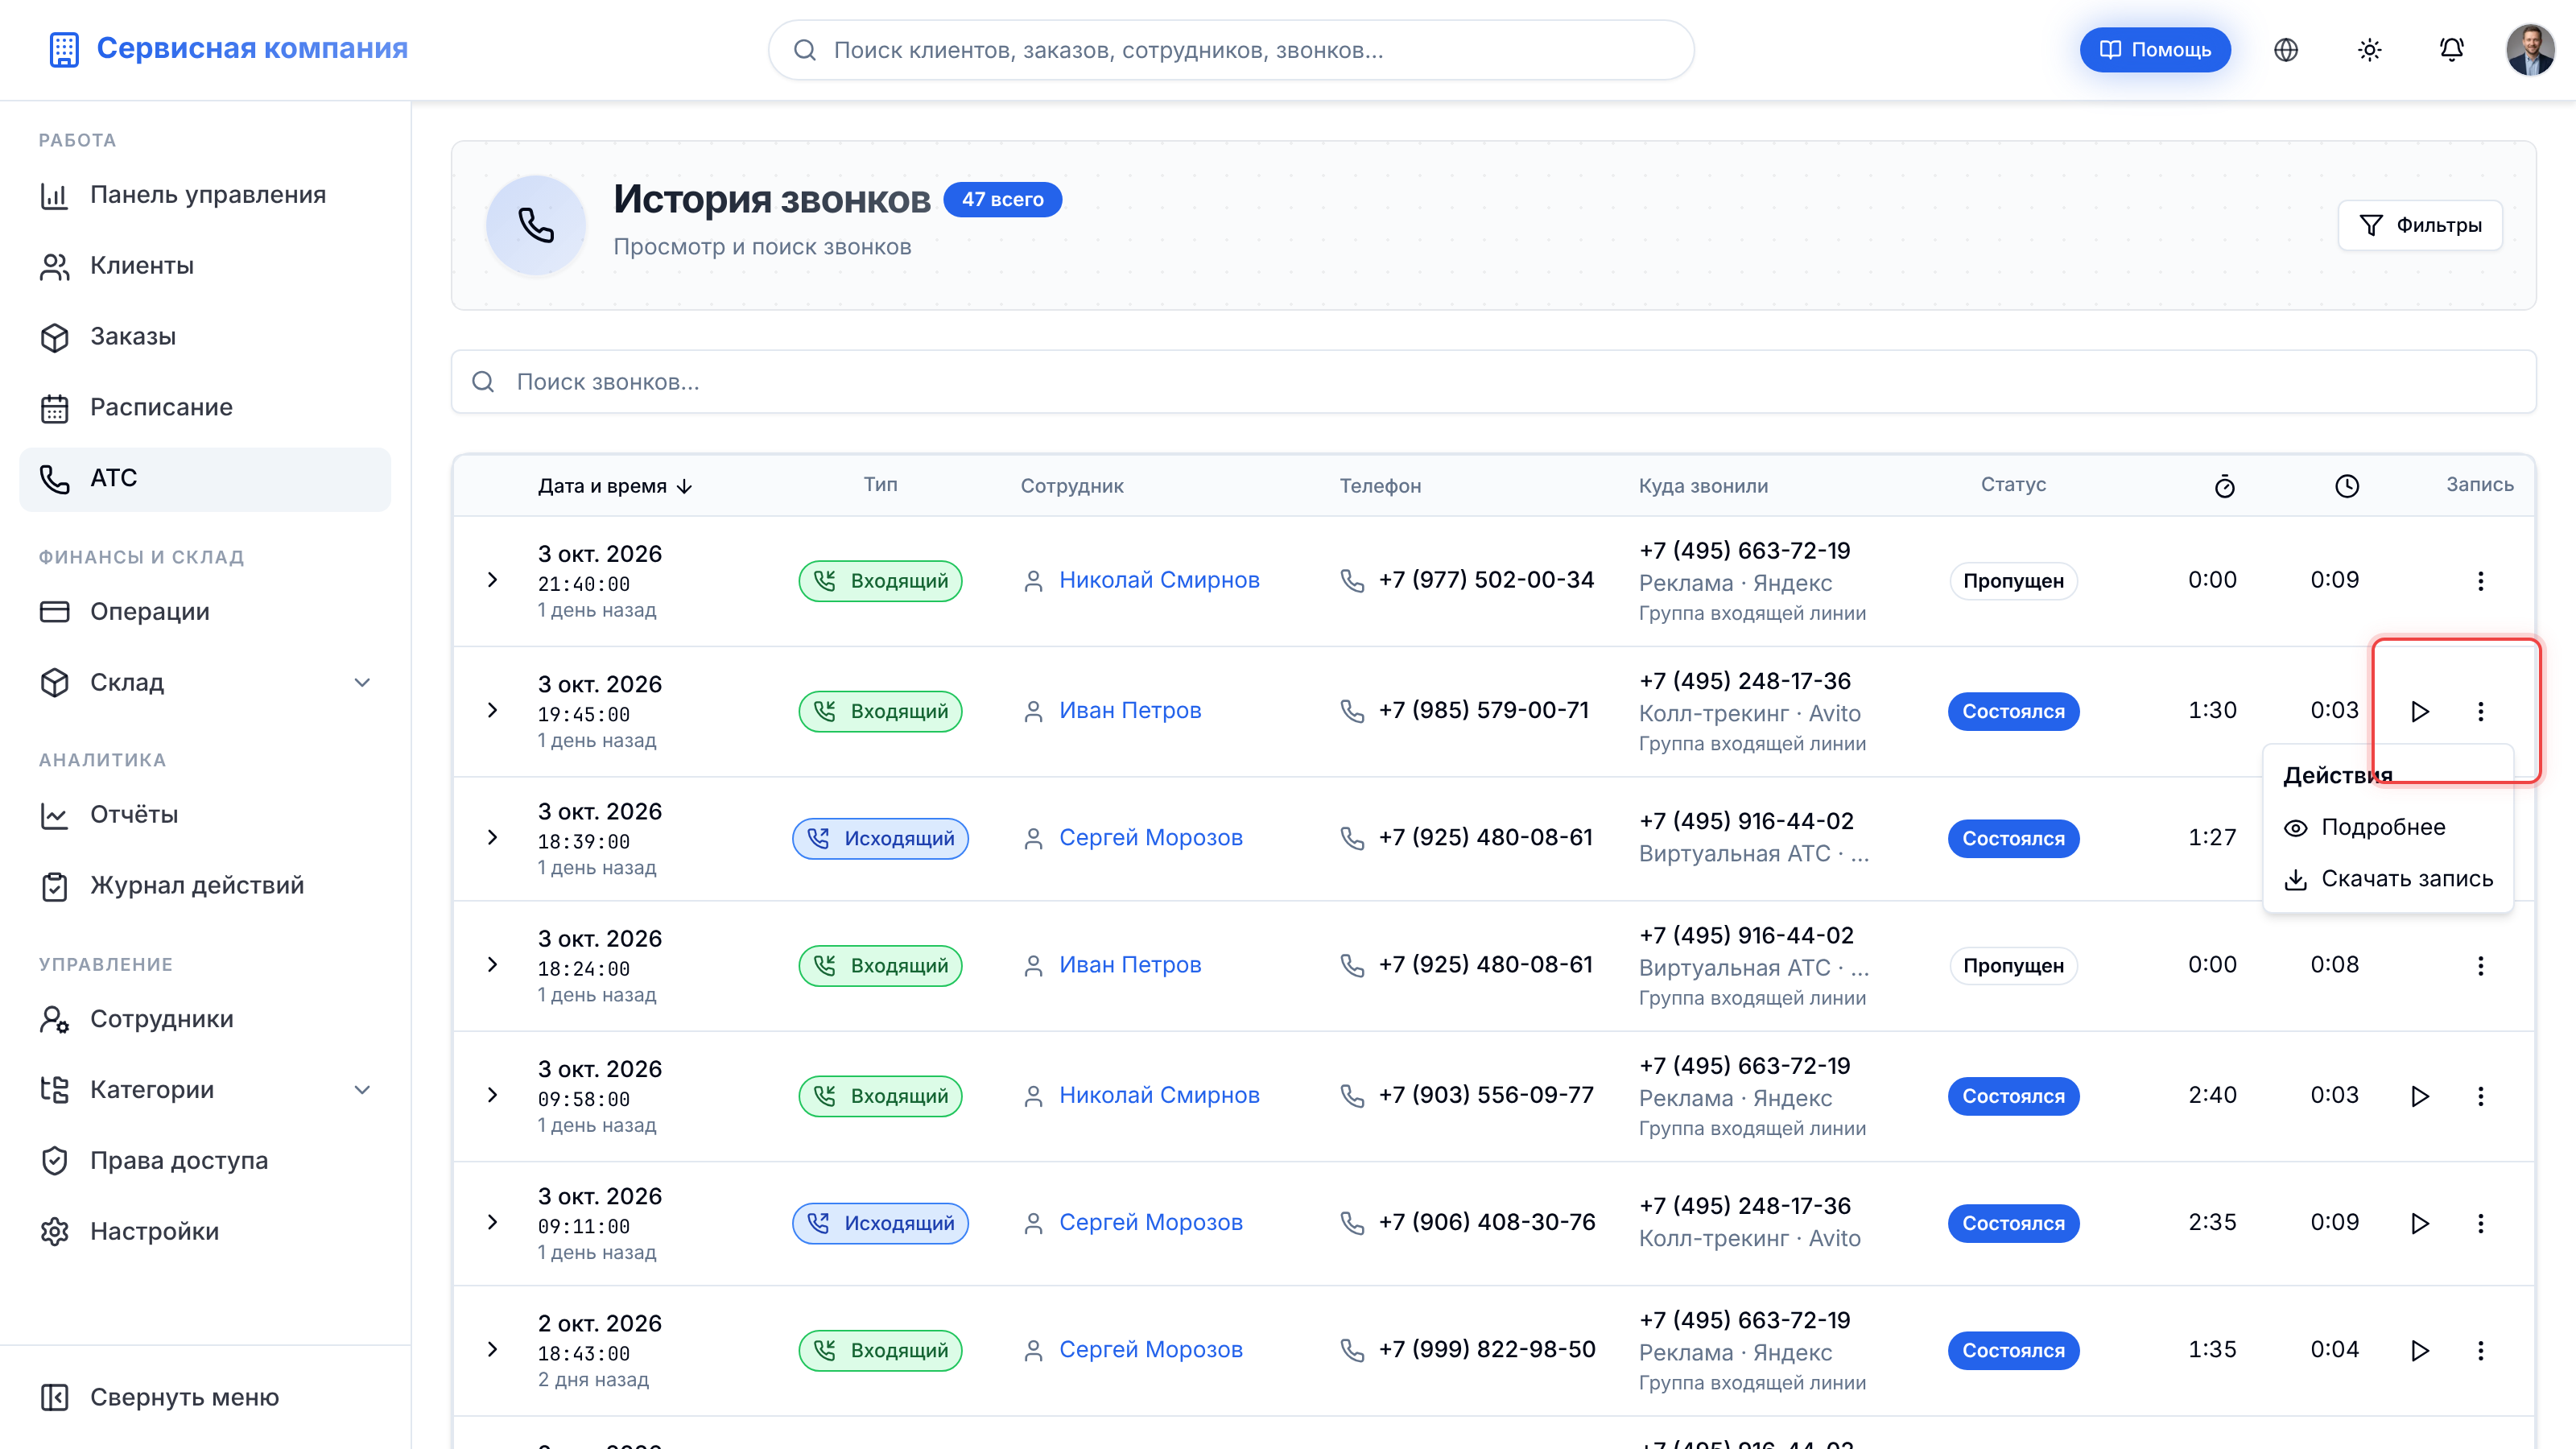Viewport: 2576px width, 1449px height.
Task: Play recording for the 2 окт. 18:43:00 call
Action: (2419, 1350)
